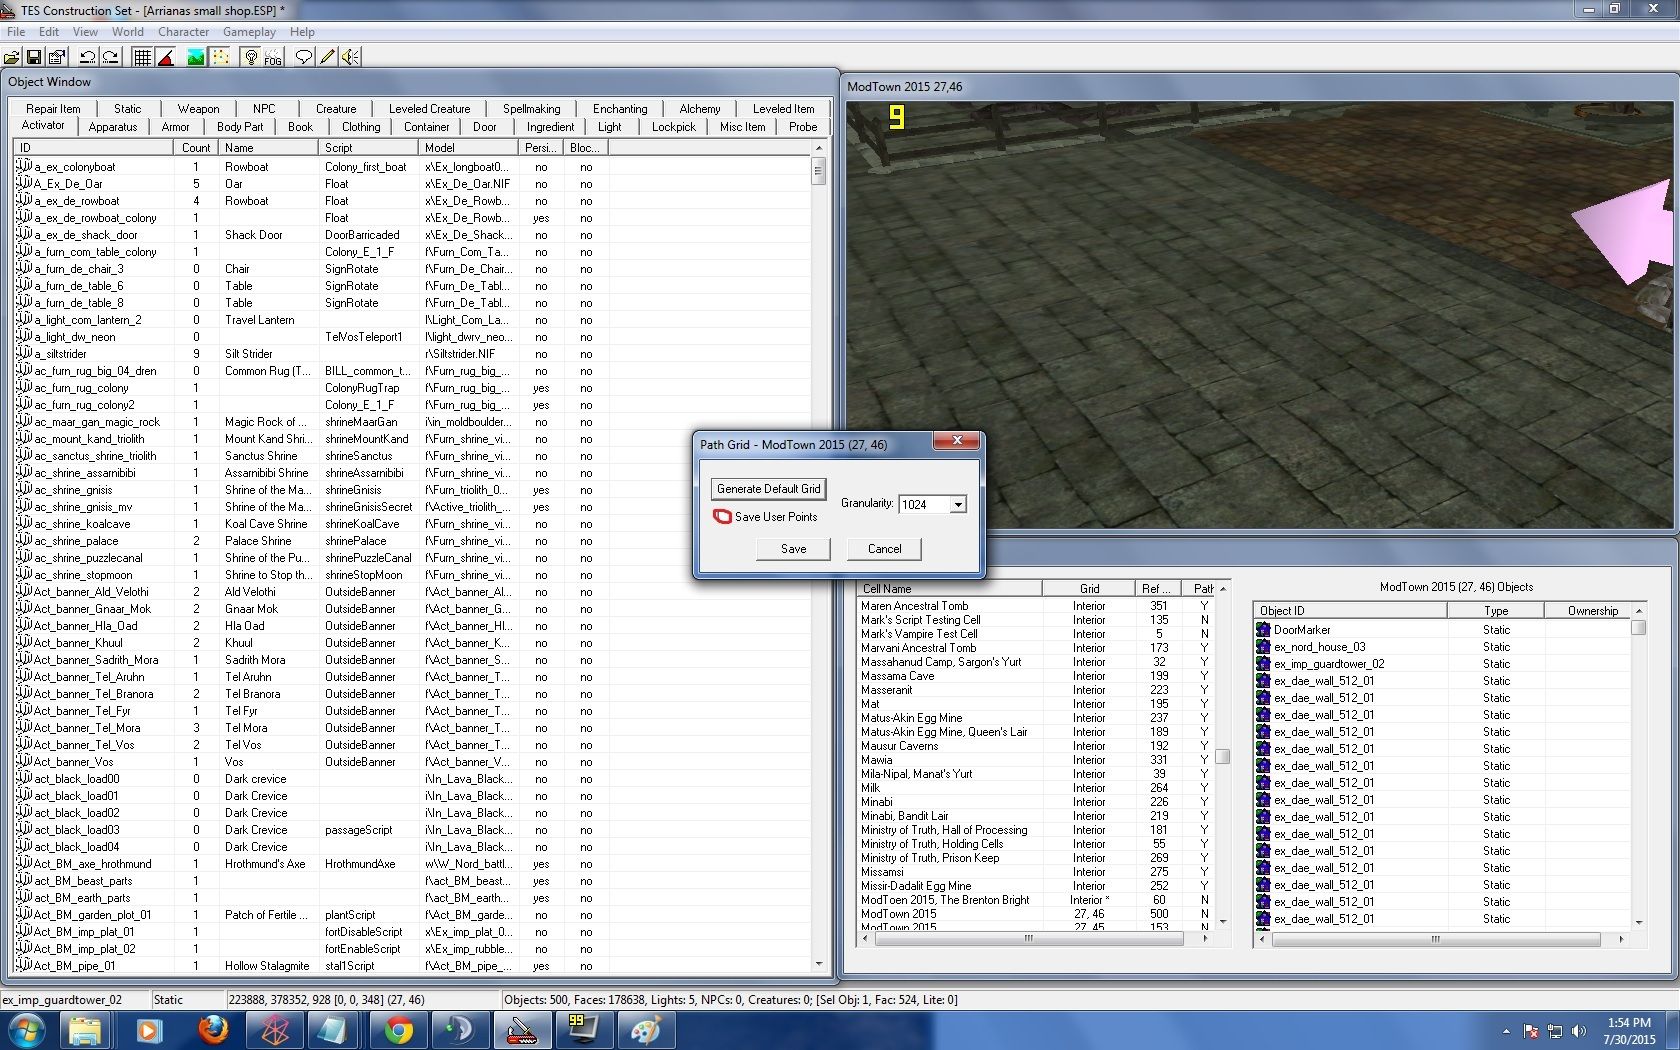Open the Granularity dropdown arrow
Image resolution: width=1680 pixels, height=1050 pixels.
tap(958, 505)
